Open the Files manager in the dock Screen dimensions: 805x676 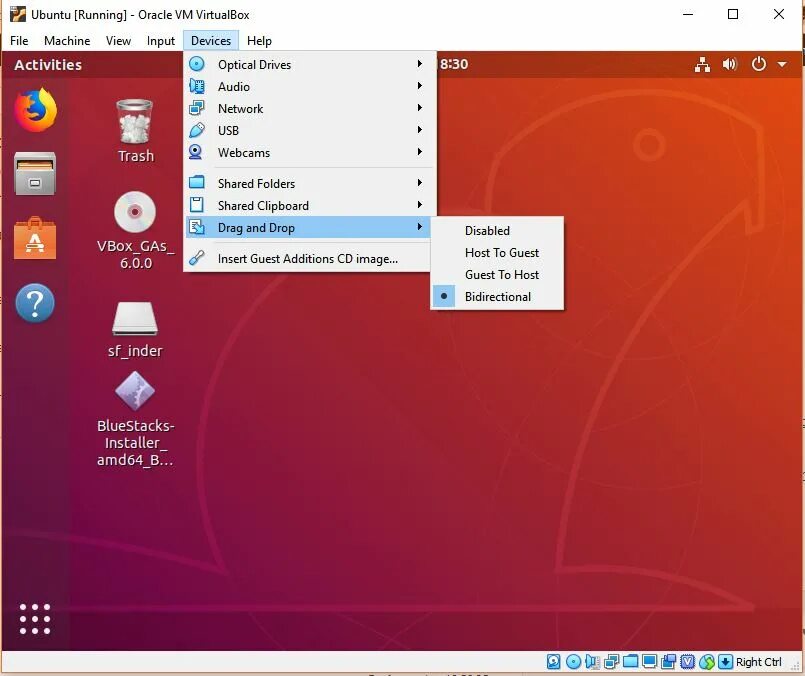[x=35, y=173]
